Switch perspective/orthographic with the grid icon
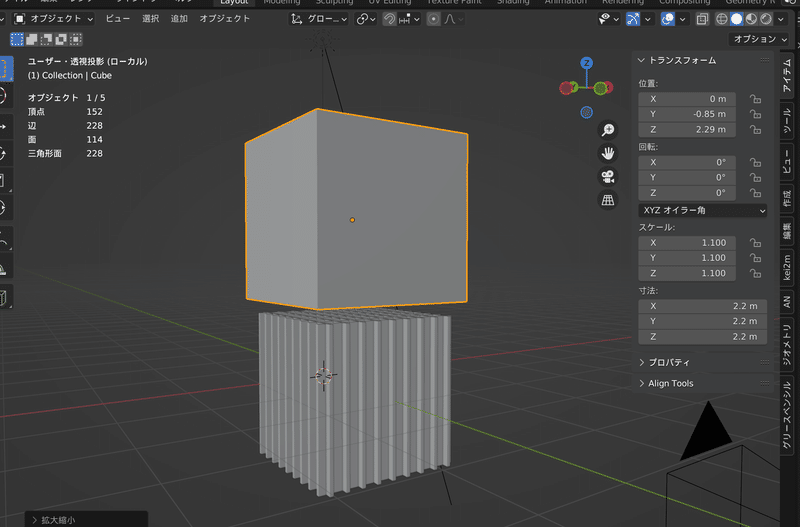 point(608,200)
